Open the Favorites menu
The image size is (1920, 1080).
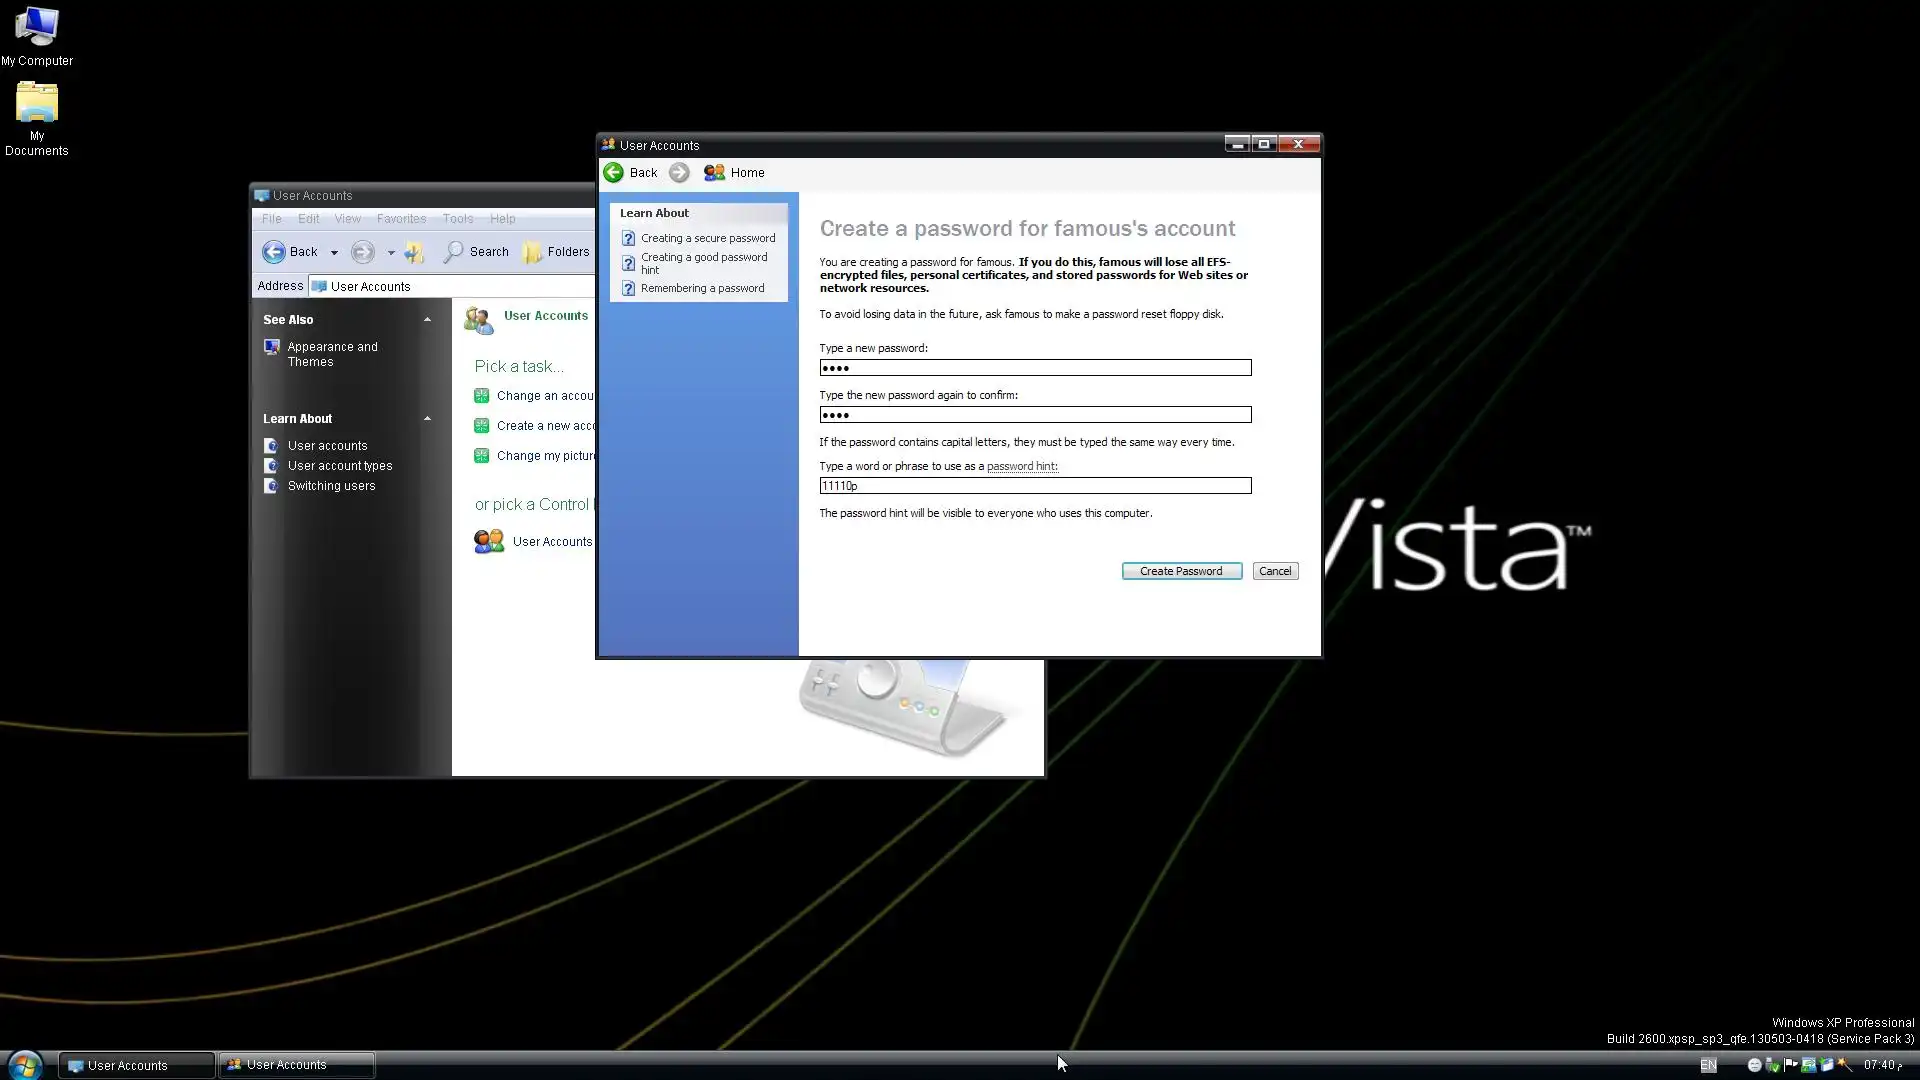[x=401, y=219]
